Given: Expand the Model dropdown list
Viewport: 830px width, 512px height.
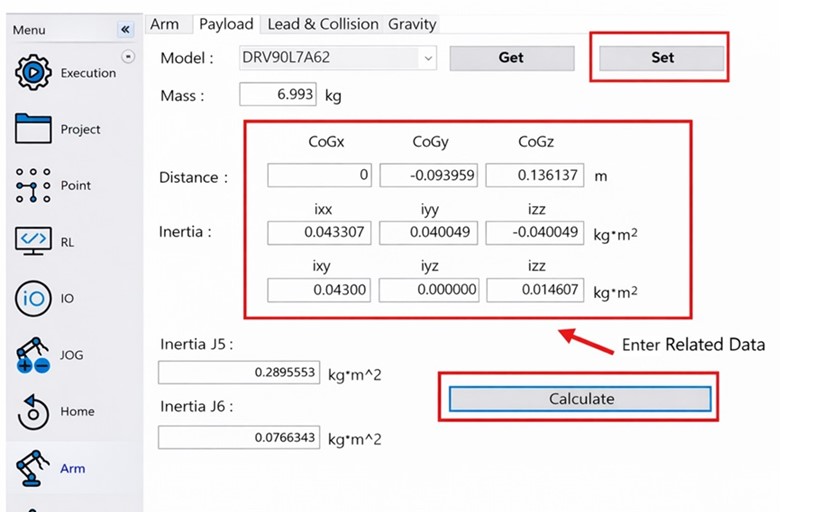Looking at the screenshot, I should click(x=428, y=58).
